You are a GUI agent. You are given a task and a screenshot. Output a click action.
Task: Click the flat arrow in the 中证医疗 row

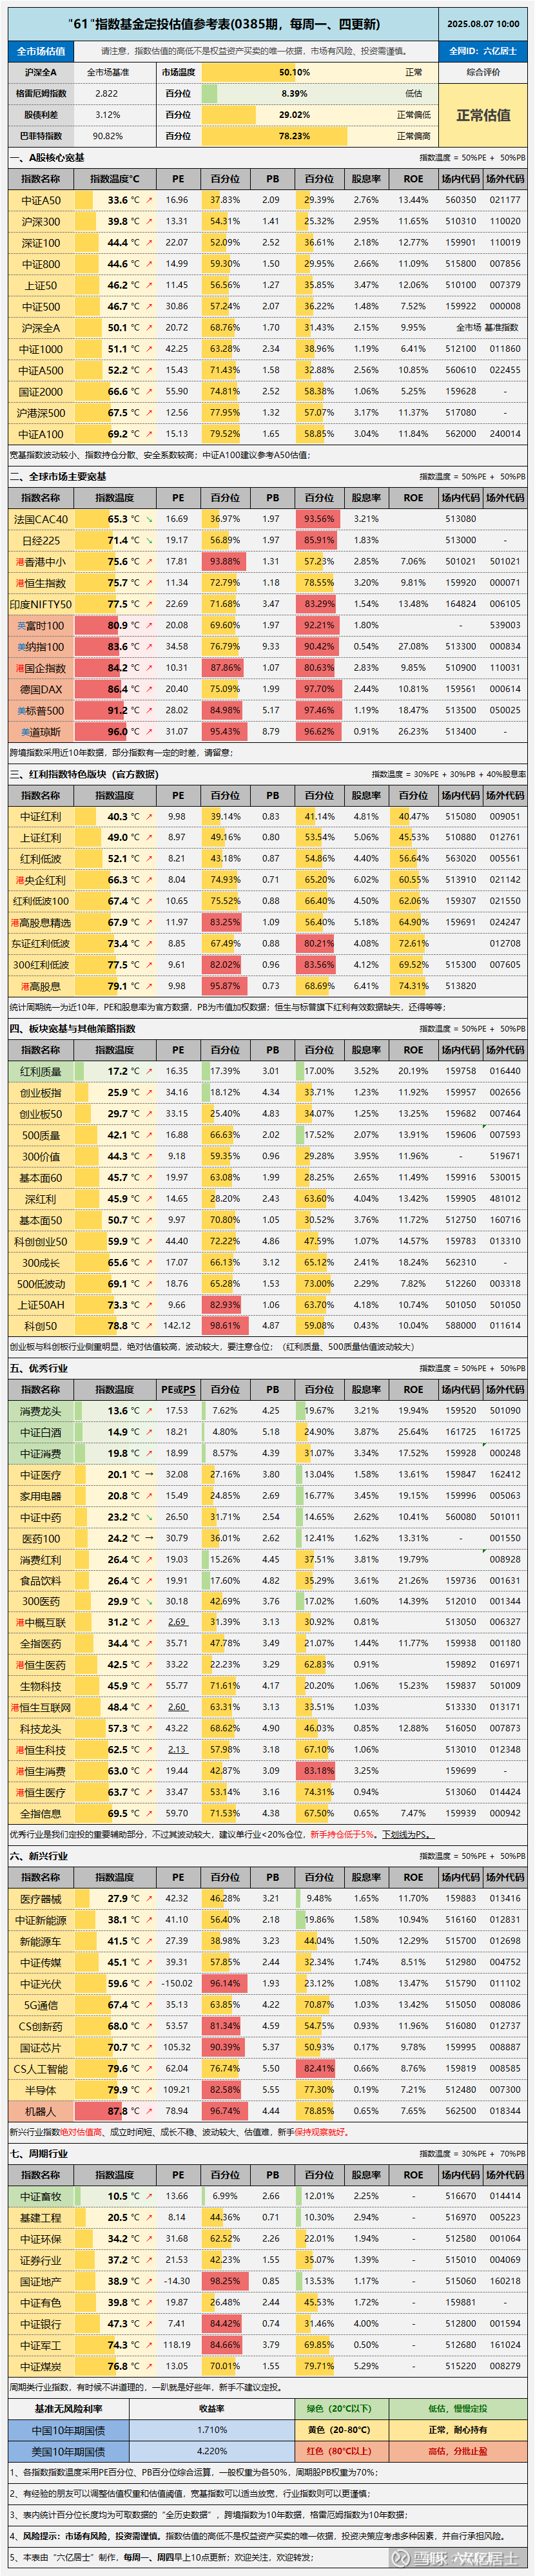[x=149, y=1474]
